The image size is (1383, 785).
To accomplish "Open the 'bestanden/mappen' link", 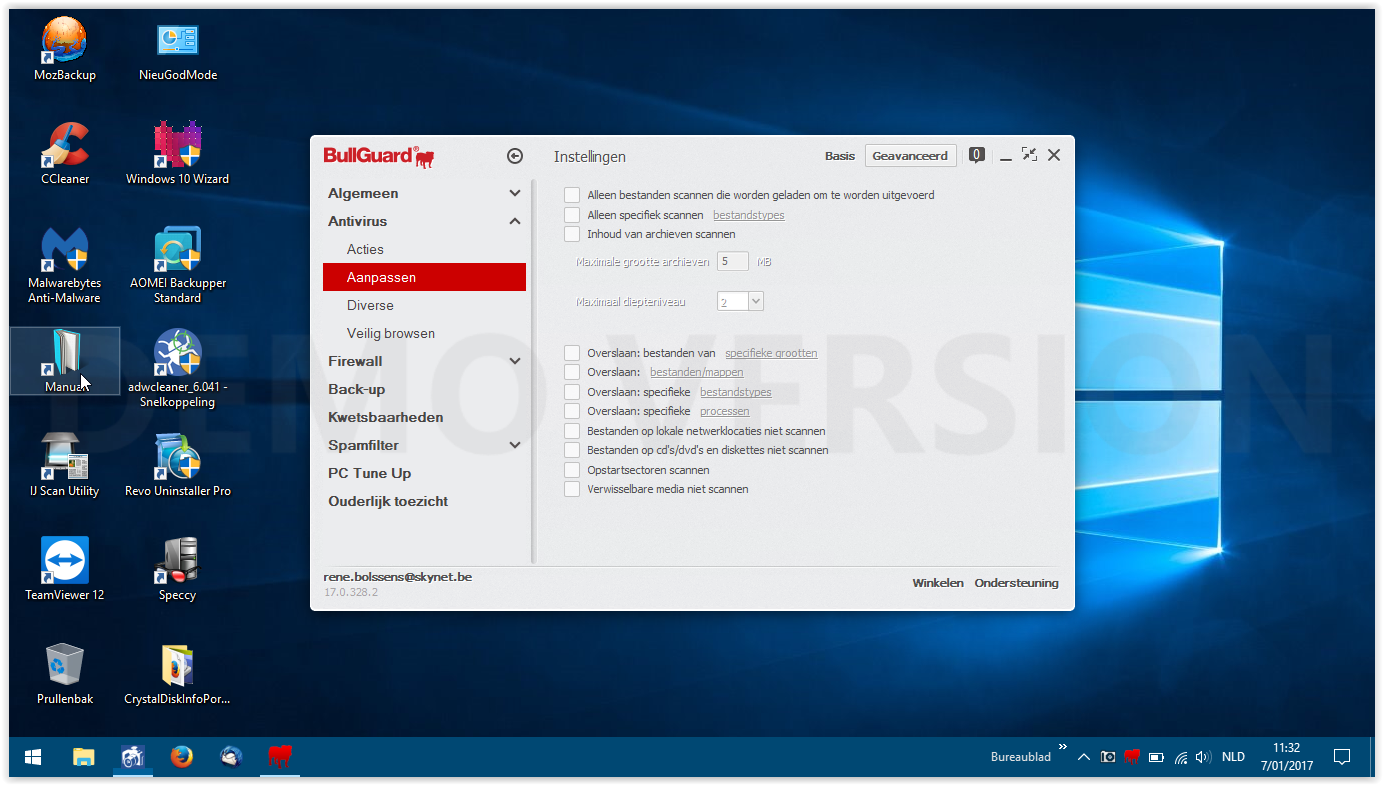I will [x=697, y=372].
